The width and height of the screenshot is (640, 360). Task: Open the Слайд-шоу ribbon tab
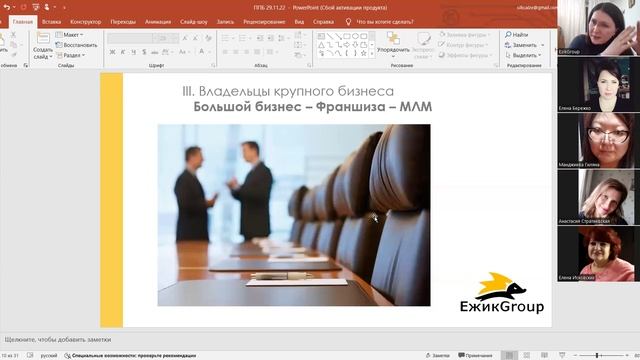click(194, 22)
